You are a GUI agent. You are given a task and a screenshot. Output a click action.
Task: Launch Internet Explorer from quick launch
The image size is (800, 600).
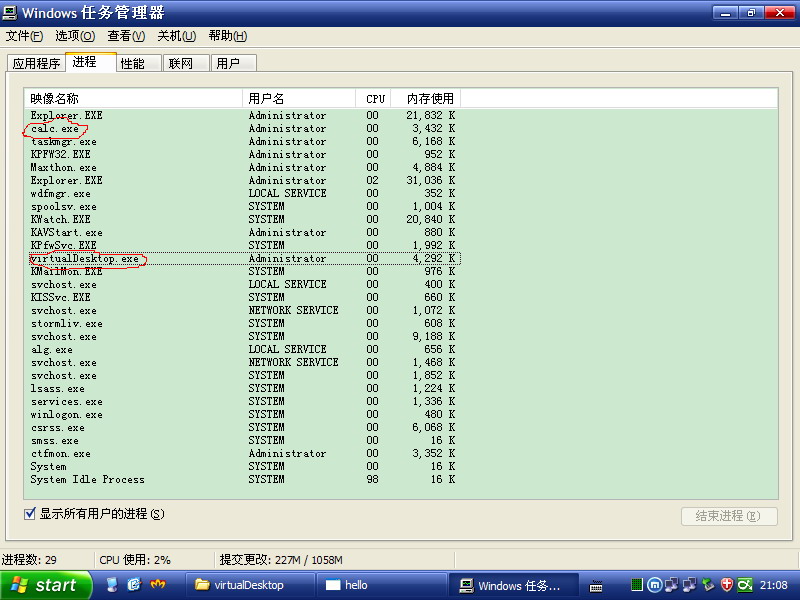[135, 585]
